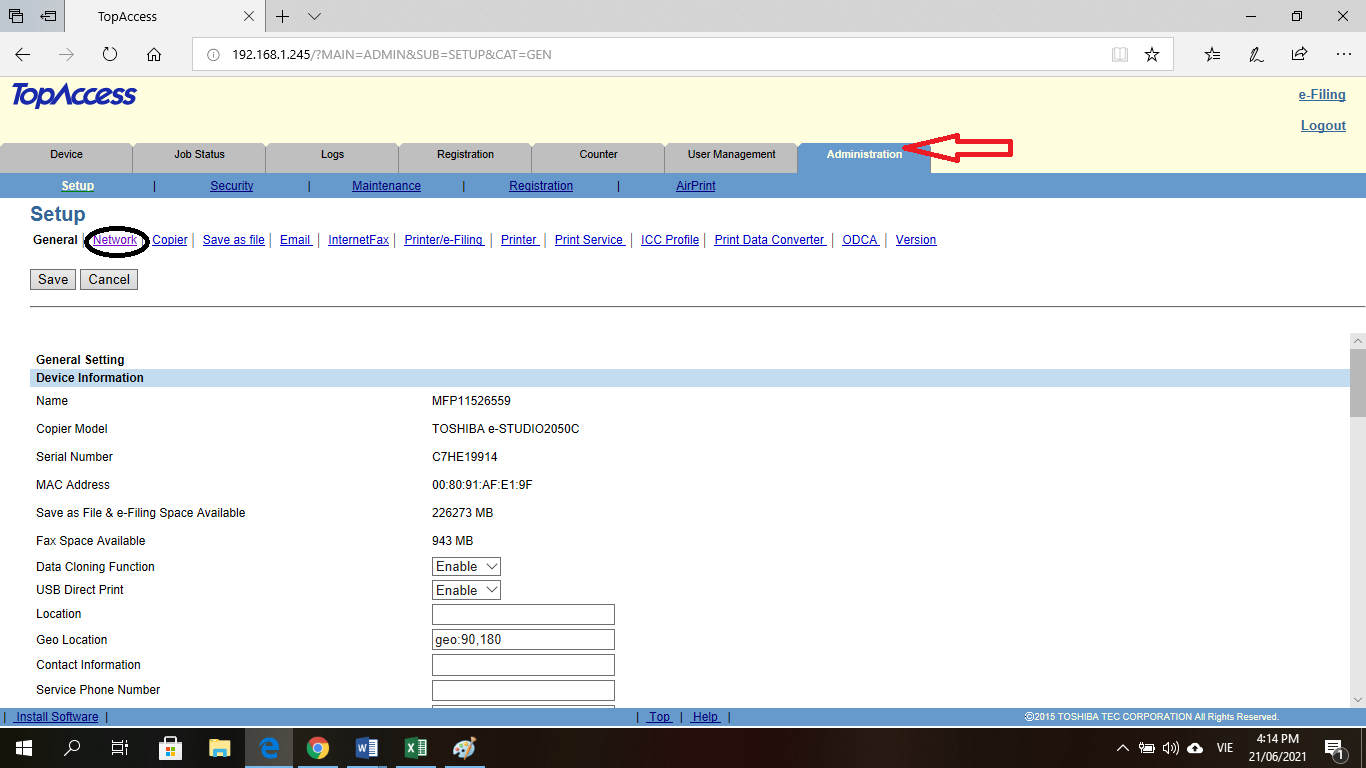Viewport: 1366px width, 768px height.
Task: Open Google Chrome taskbar icon
Action: (318, 747)
